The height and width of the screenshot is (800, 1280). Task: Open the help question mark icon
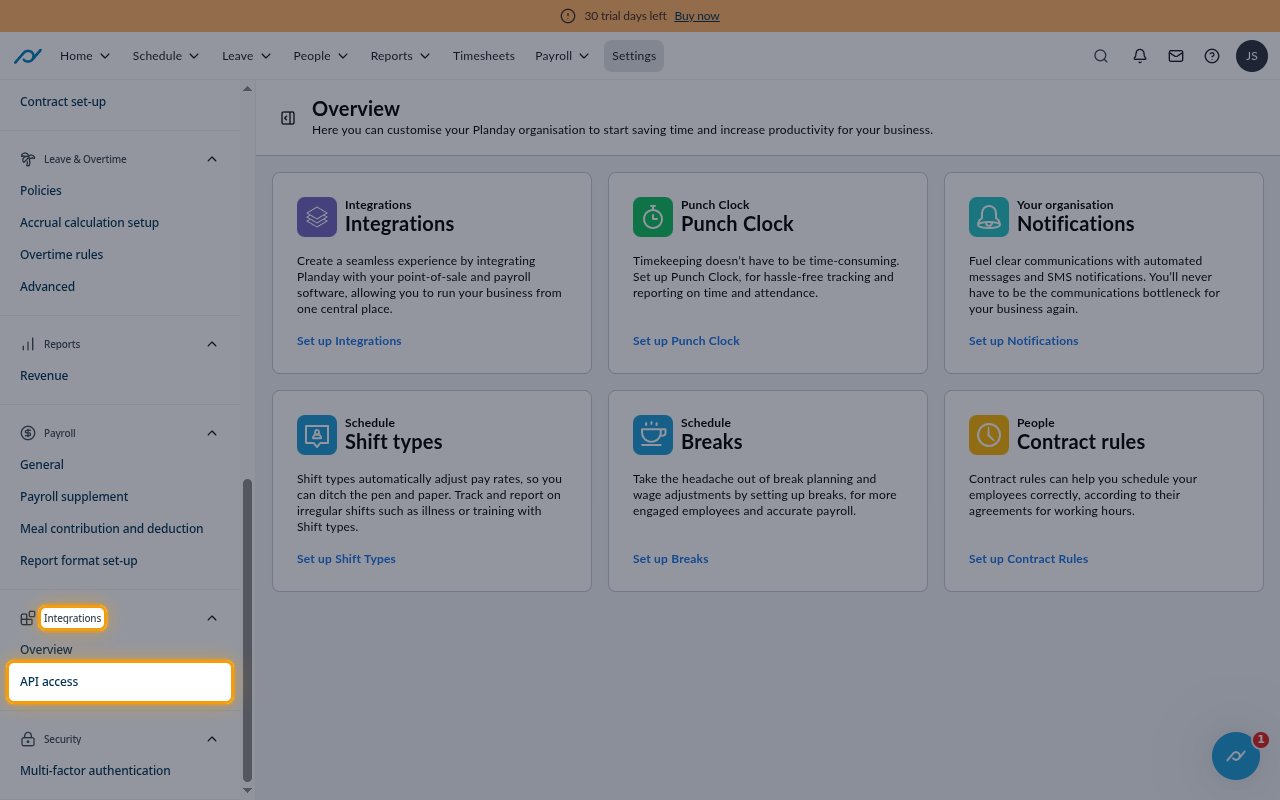(1212, 56)
